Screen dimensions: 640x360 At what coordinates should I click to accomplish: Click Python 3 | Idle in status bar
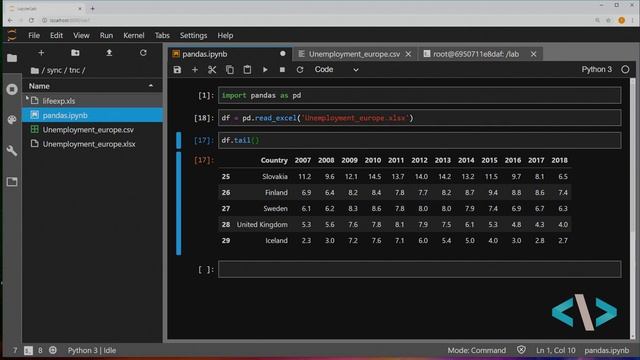[x=92, y=350]
